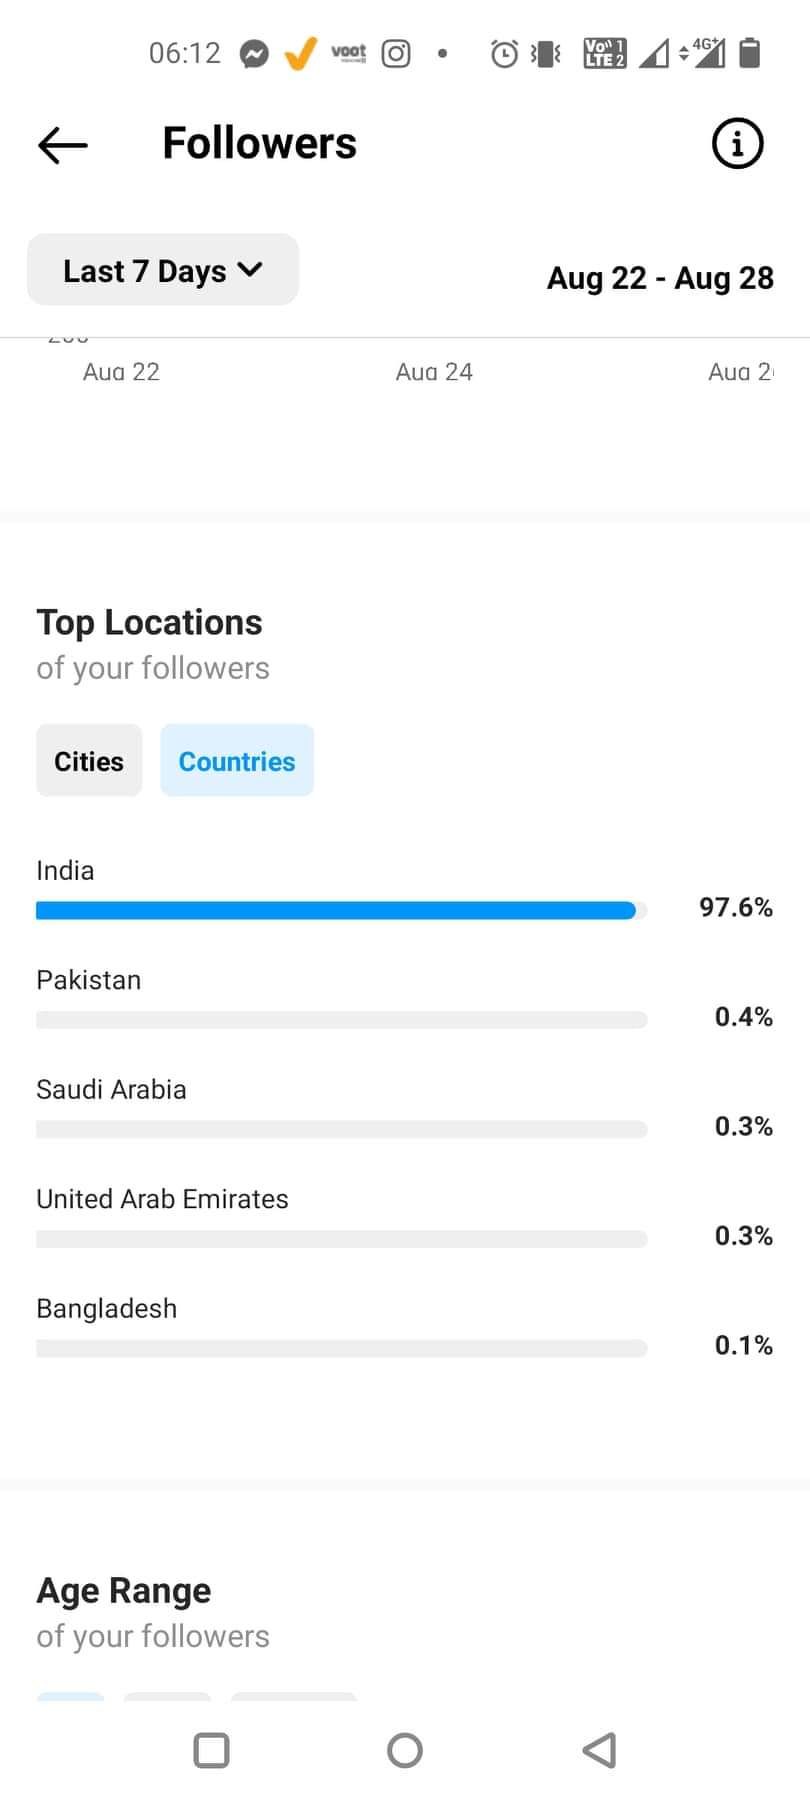
Task: Tap the alarm clock status icon
Action: point(504,53)
